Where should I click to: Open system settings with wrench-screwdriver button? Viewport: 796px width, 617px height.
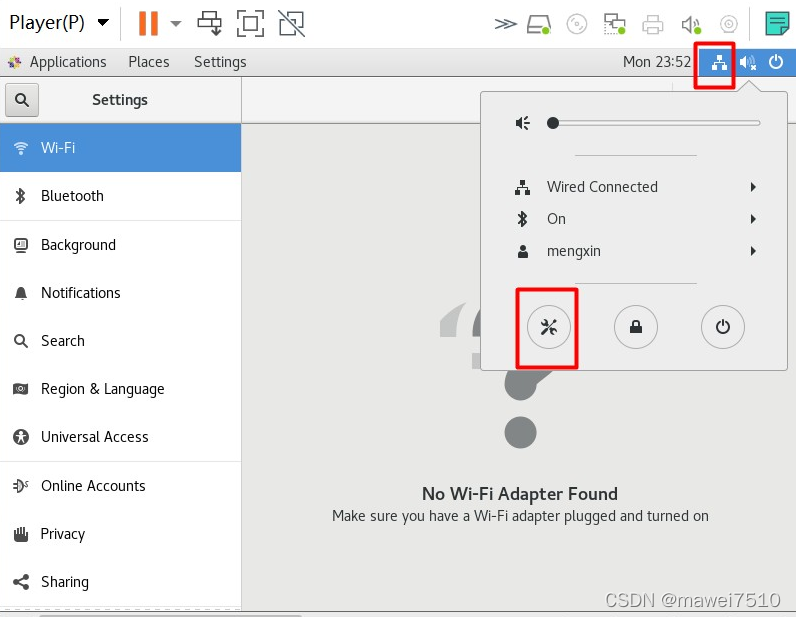(549, 327)
